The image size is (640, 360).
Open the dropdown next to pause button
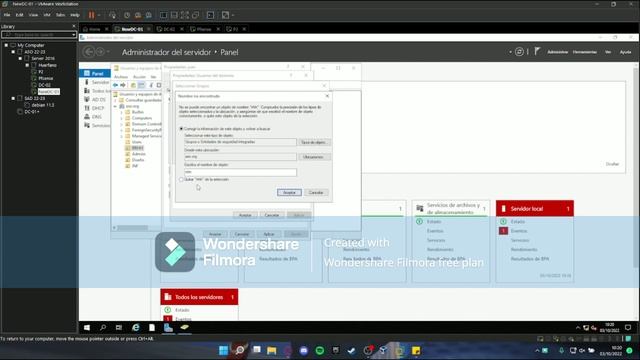[99, 15]
